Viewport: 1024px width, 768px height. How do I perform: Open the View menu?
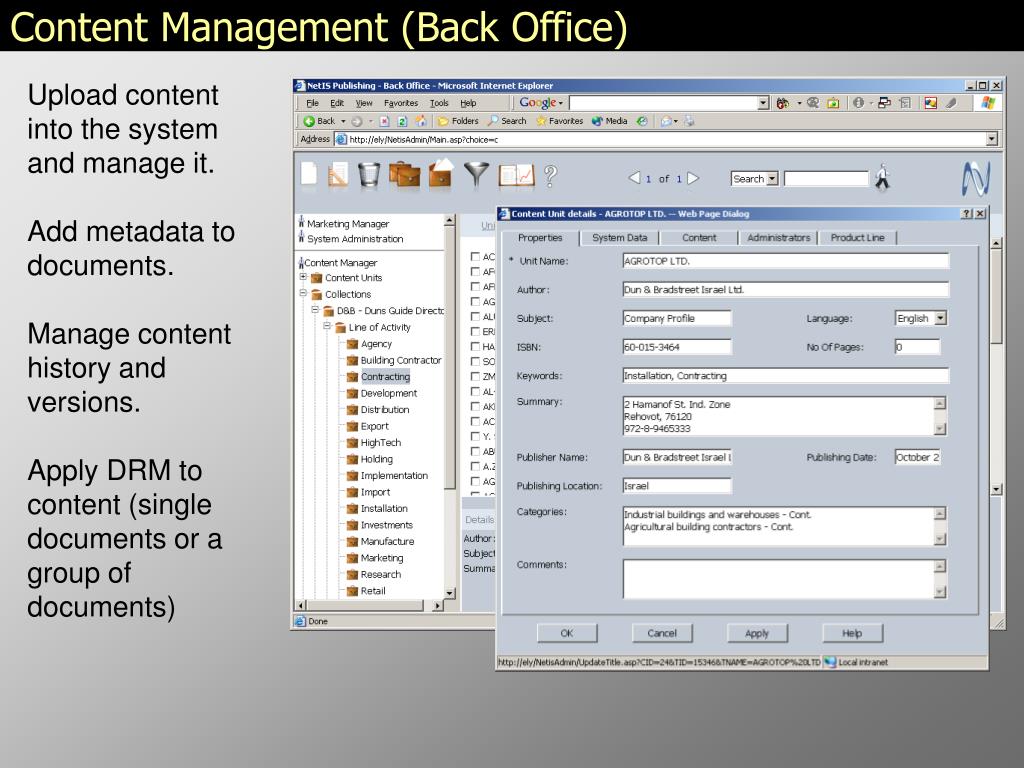coord(364,103)
